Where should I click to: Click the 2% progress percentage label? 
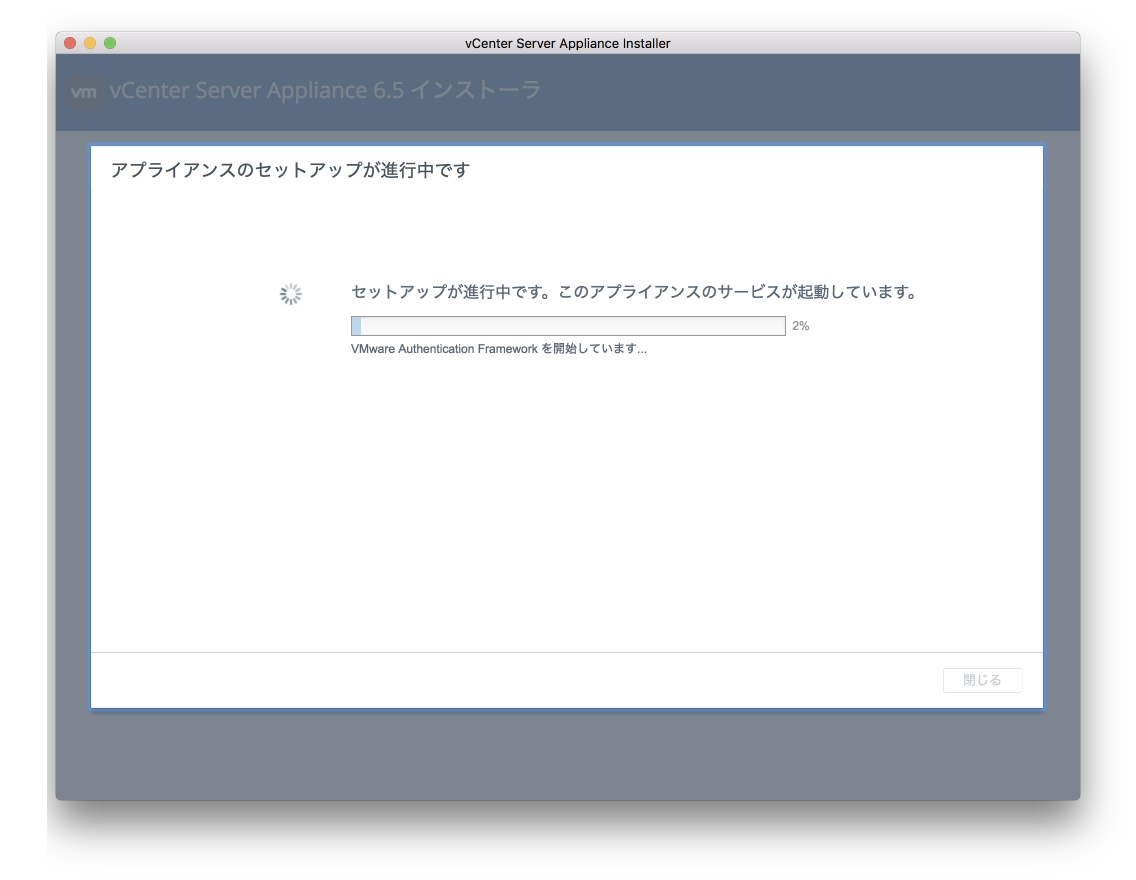tap(800, 326)
